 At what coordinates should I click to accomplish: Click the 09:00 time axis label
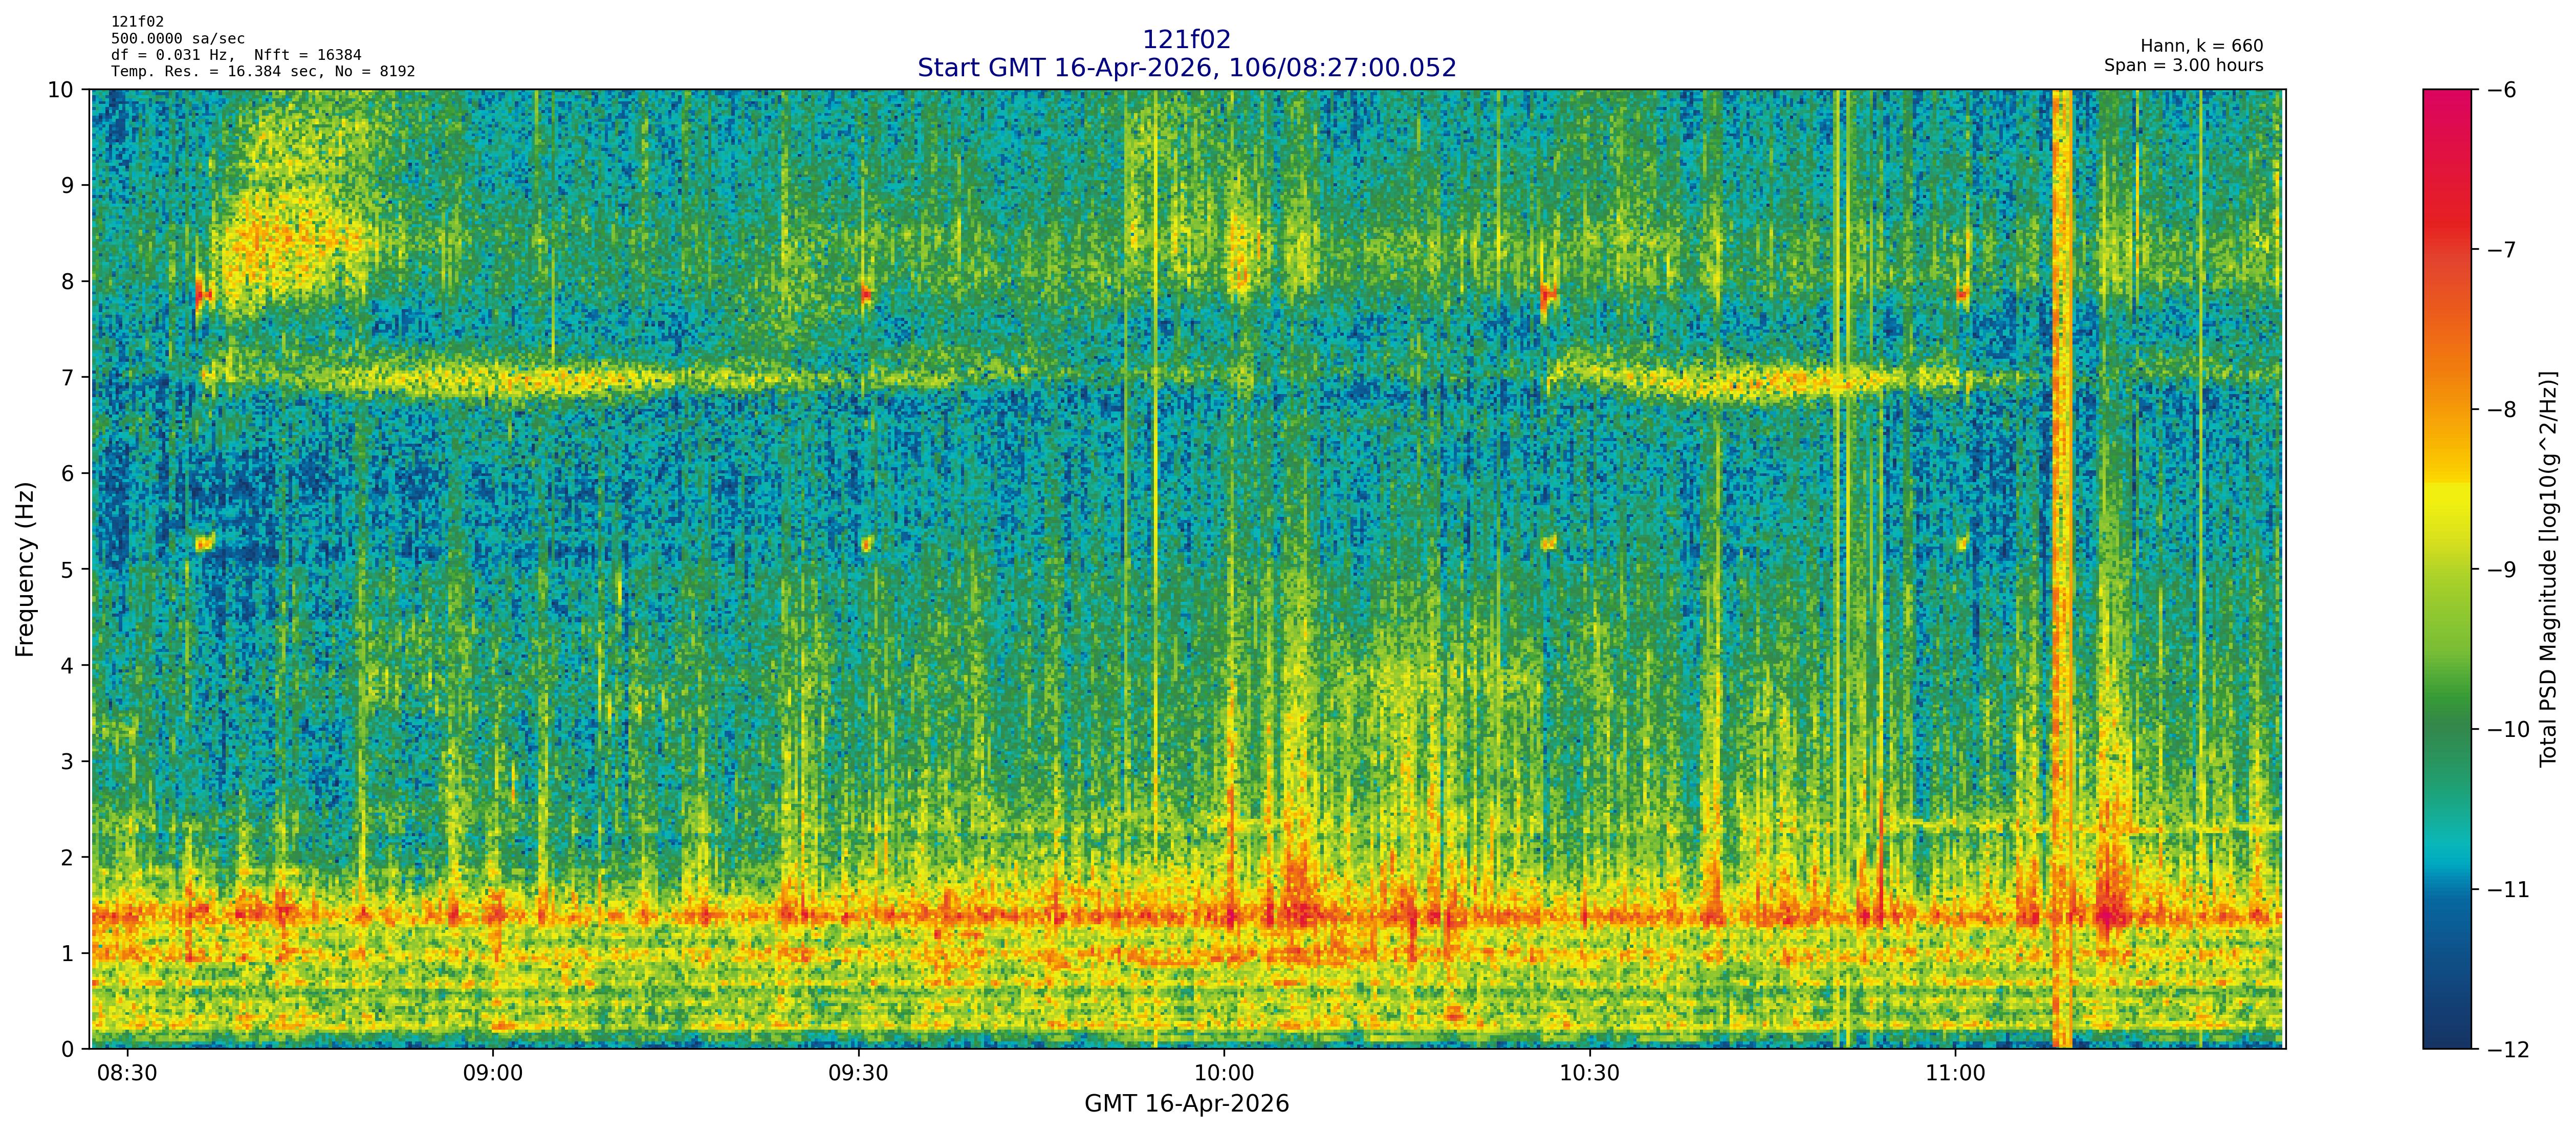(x=493, y=1074)
